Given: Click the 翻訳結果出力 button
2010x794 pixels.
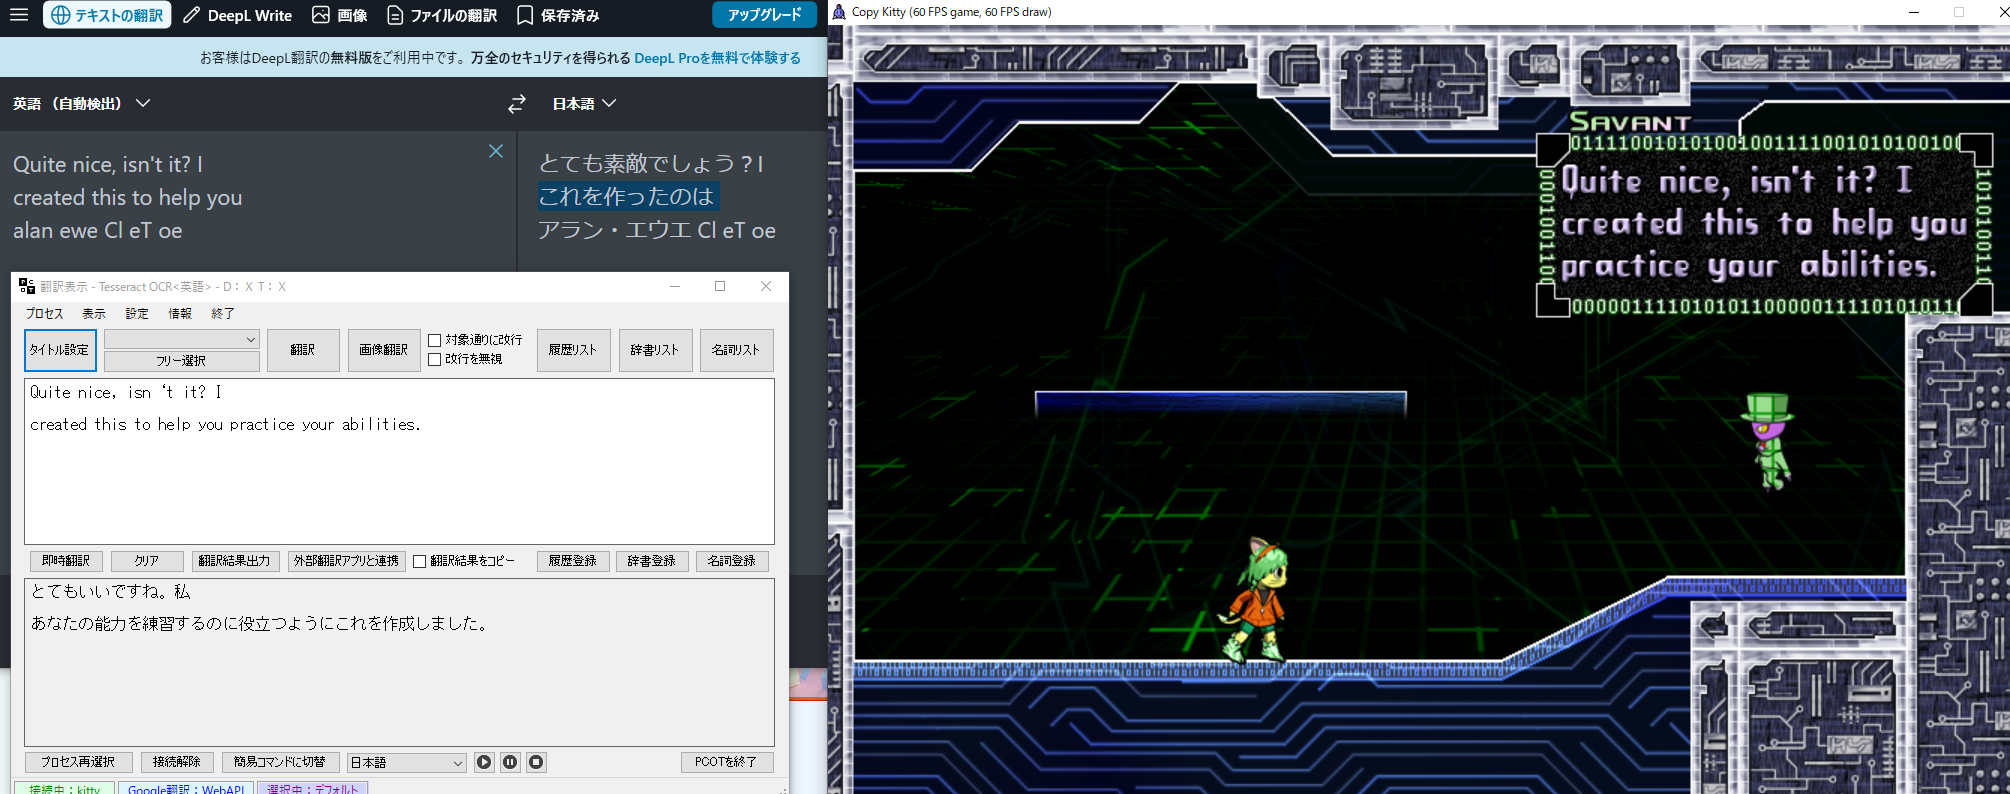Looking at the screenshot, I should (234, 561).
